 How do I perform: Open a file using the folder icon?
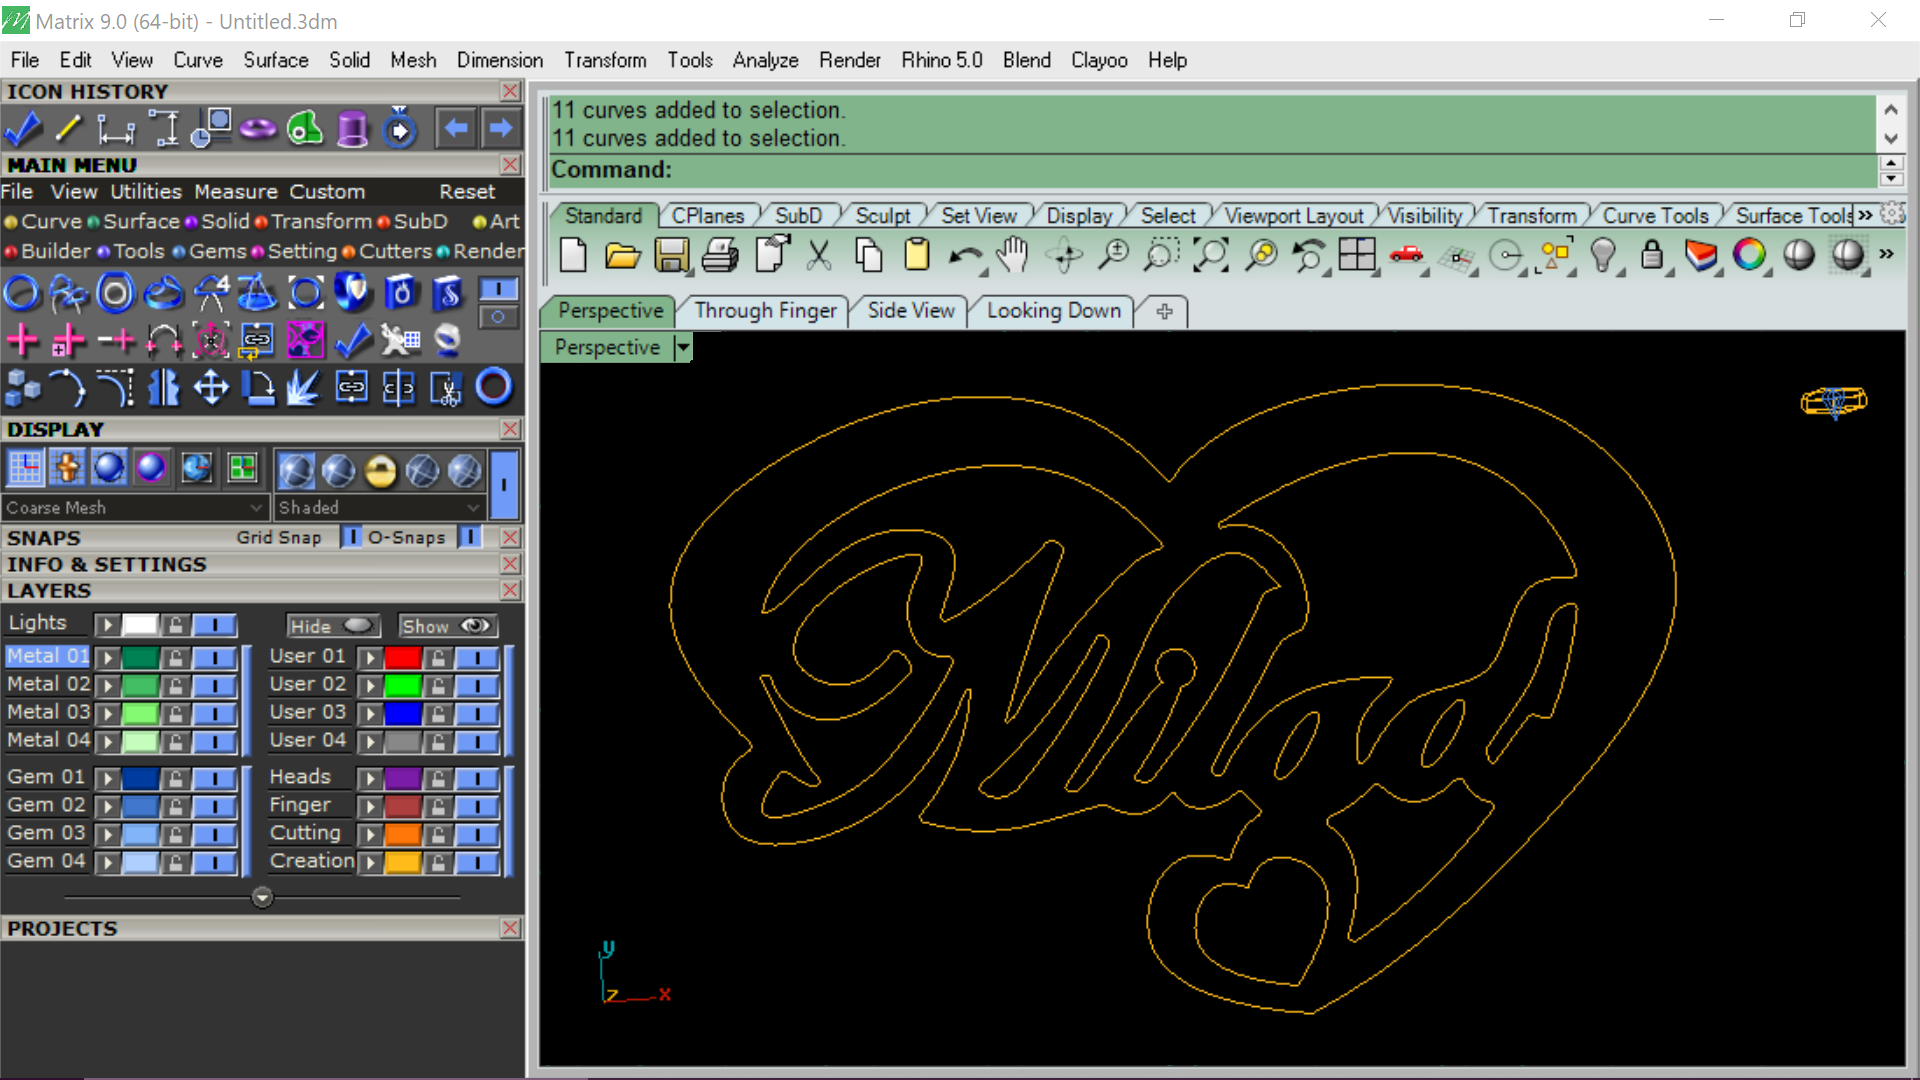point(622,256)
